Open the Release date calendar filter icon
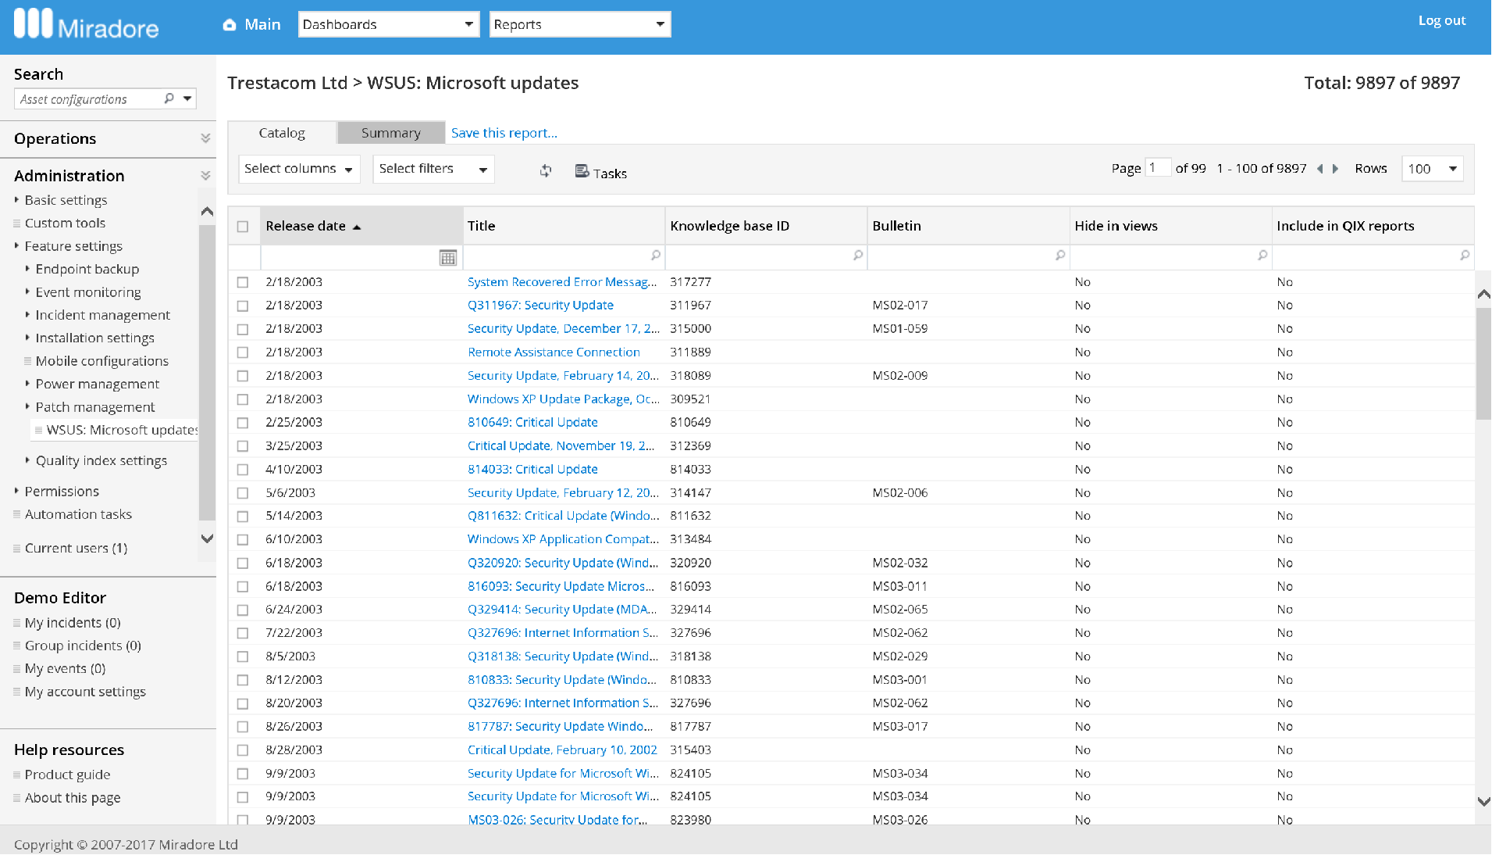1492x855 pixels. 448,258
